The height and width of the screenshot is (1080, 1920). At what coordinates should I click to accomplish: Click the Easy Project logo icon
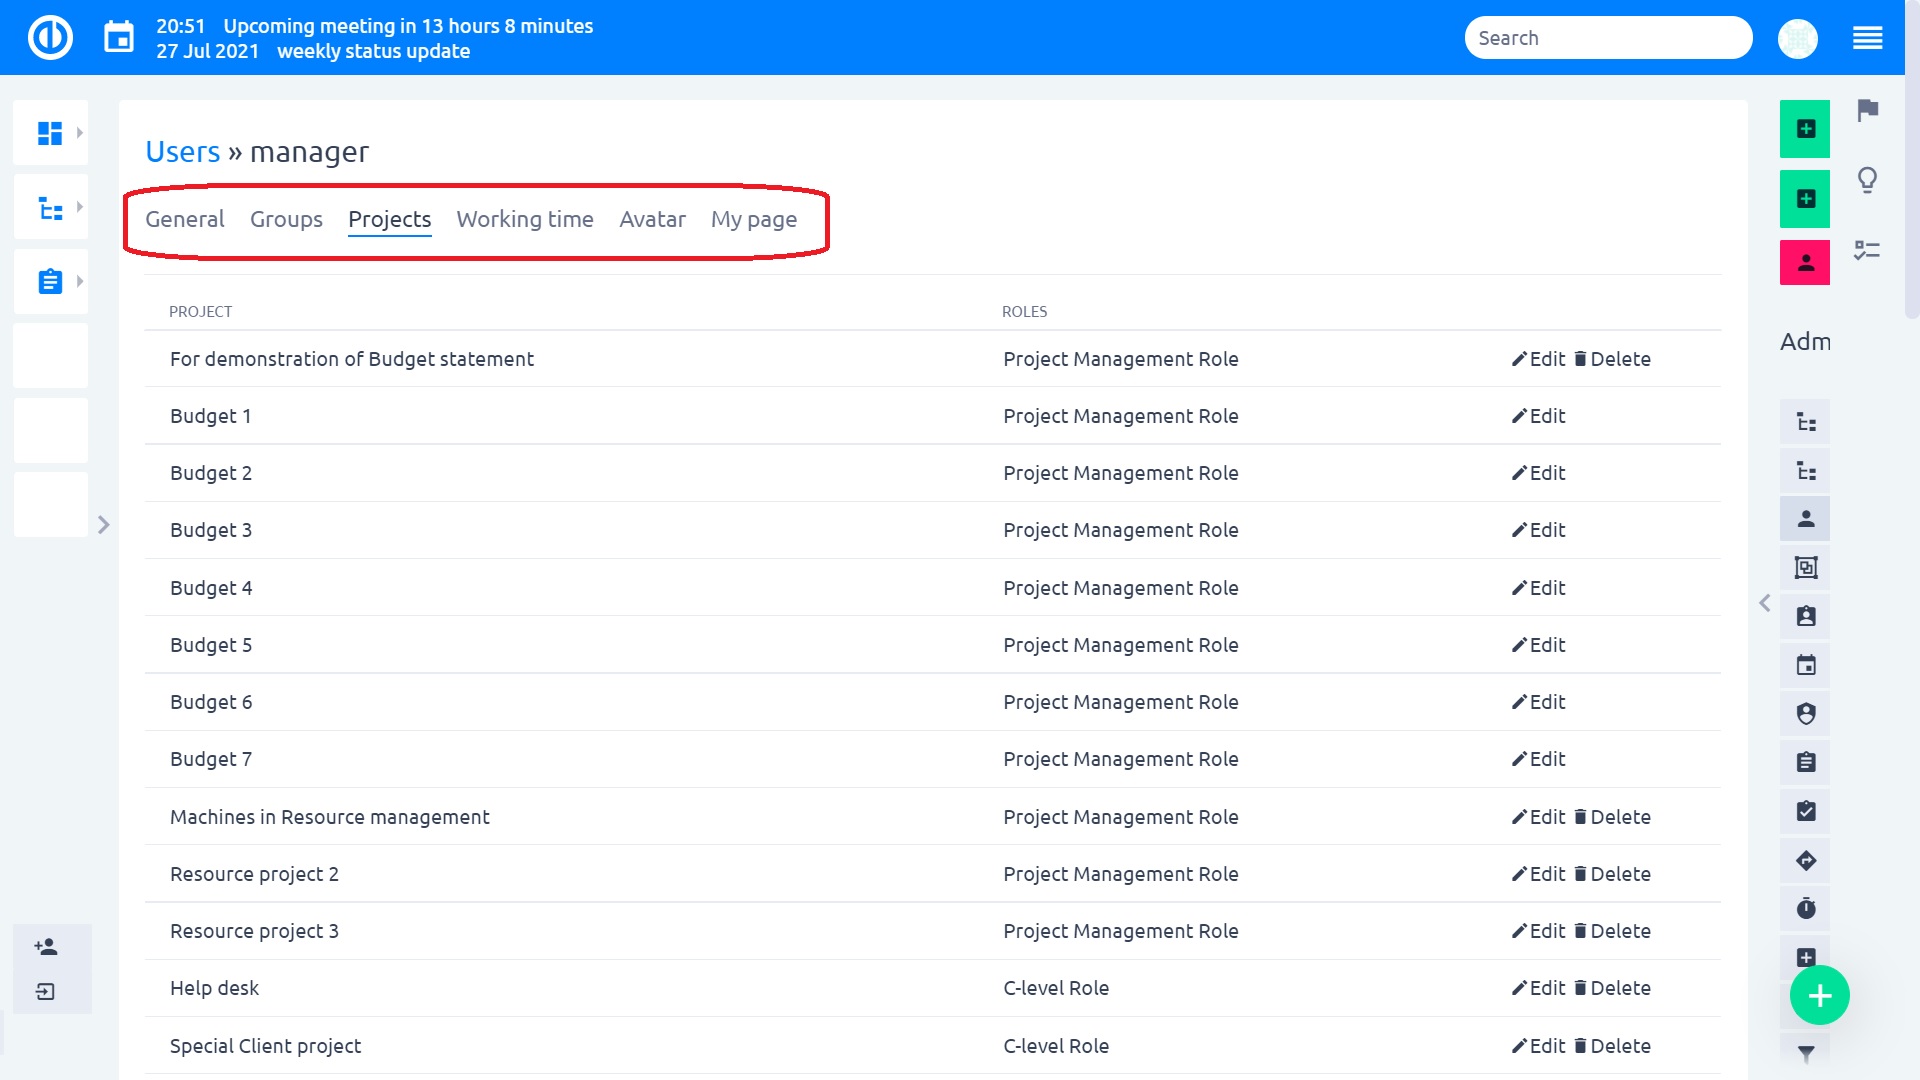[x=50, y=38]
